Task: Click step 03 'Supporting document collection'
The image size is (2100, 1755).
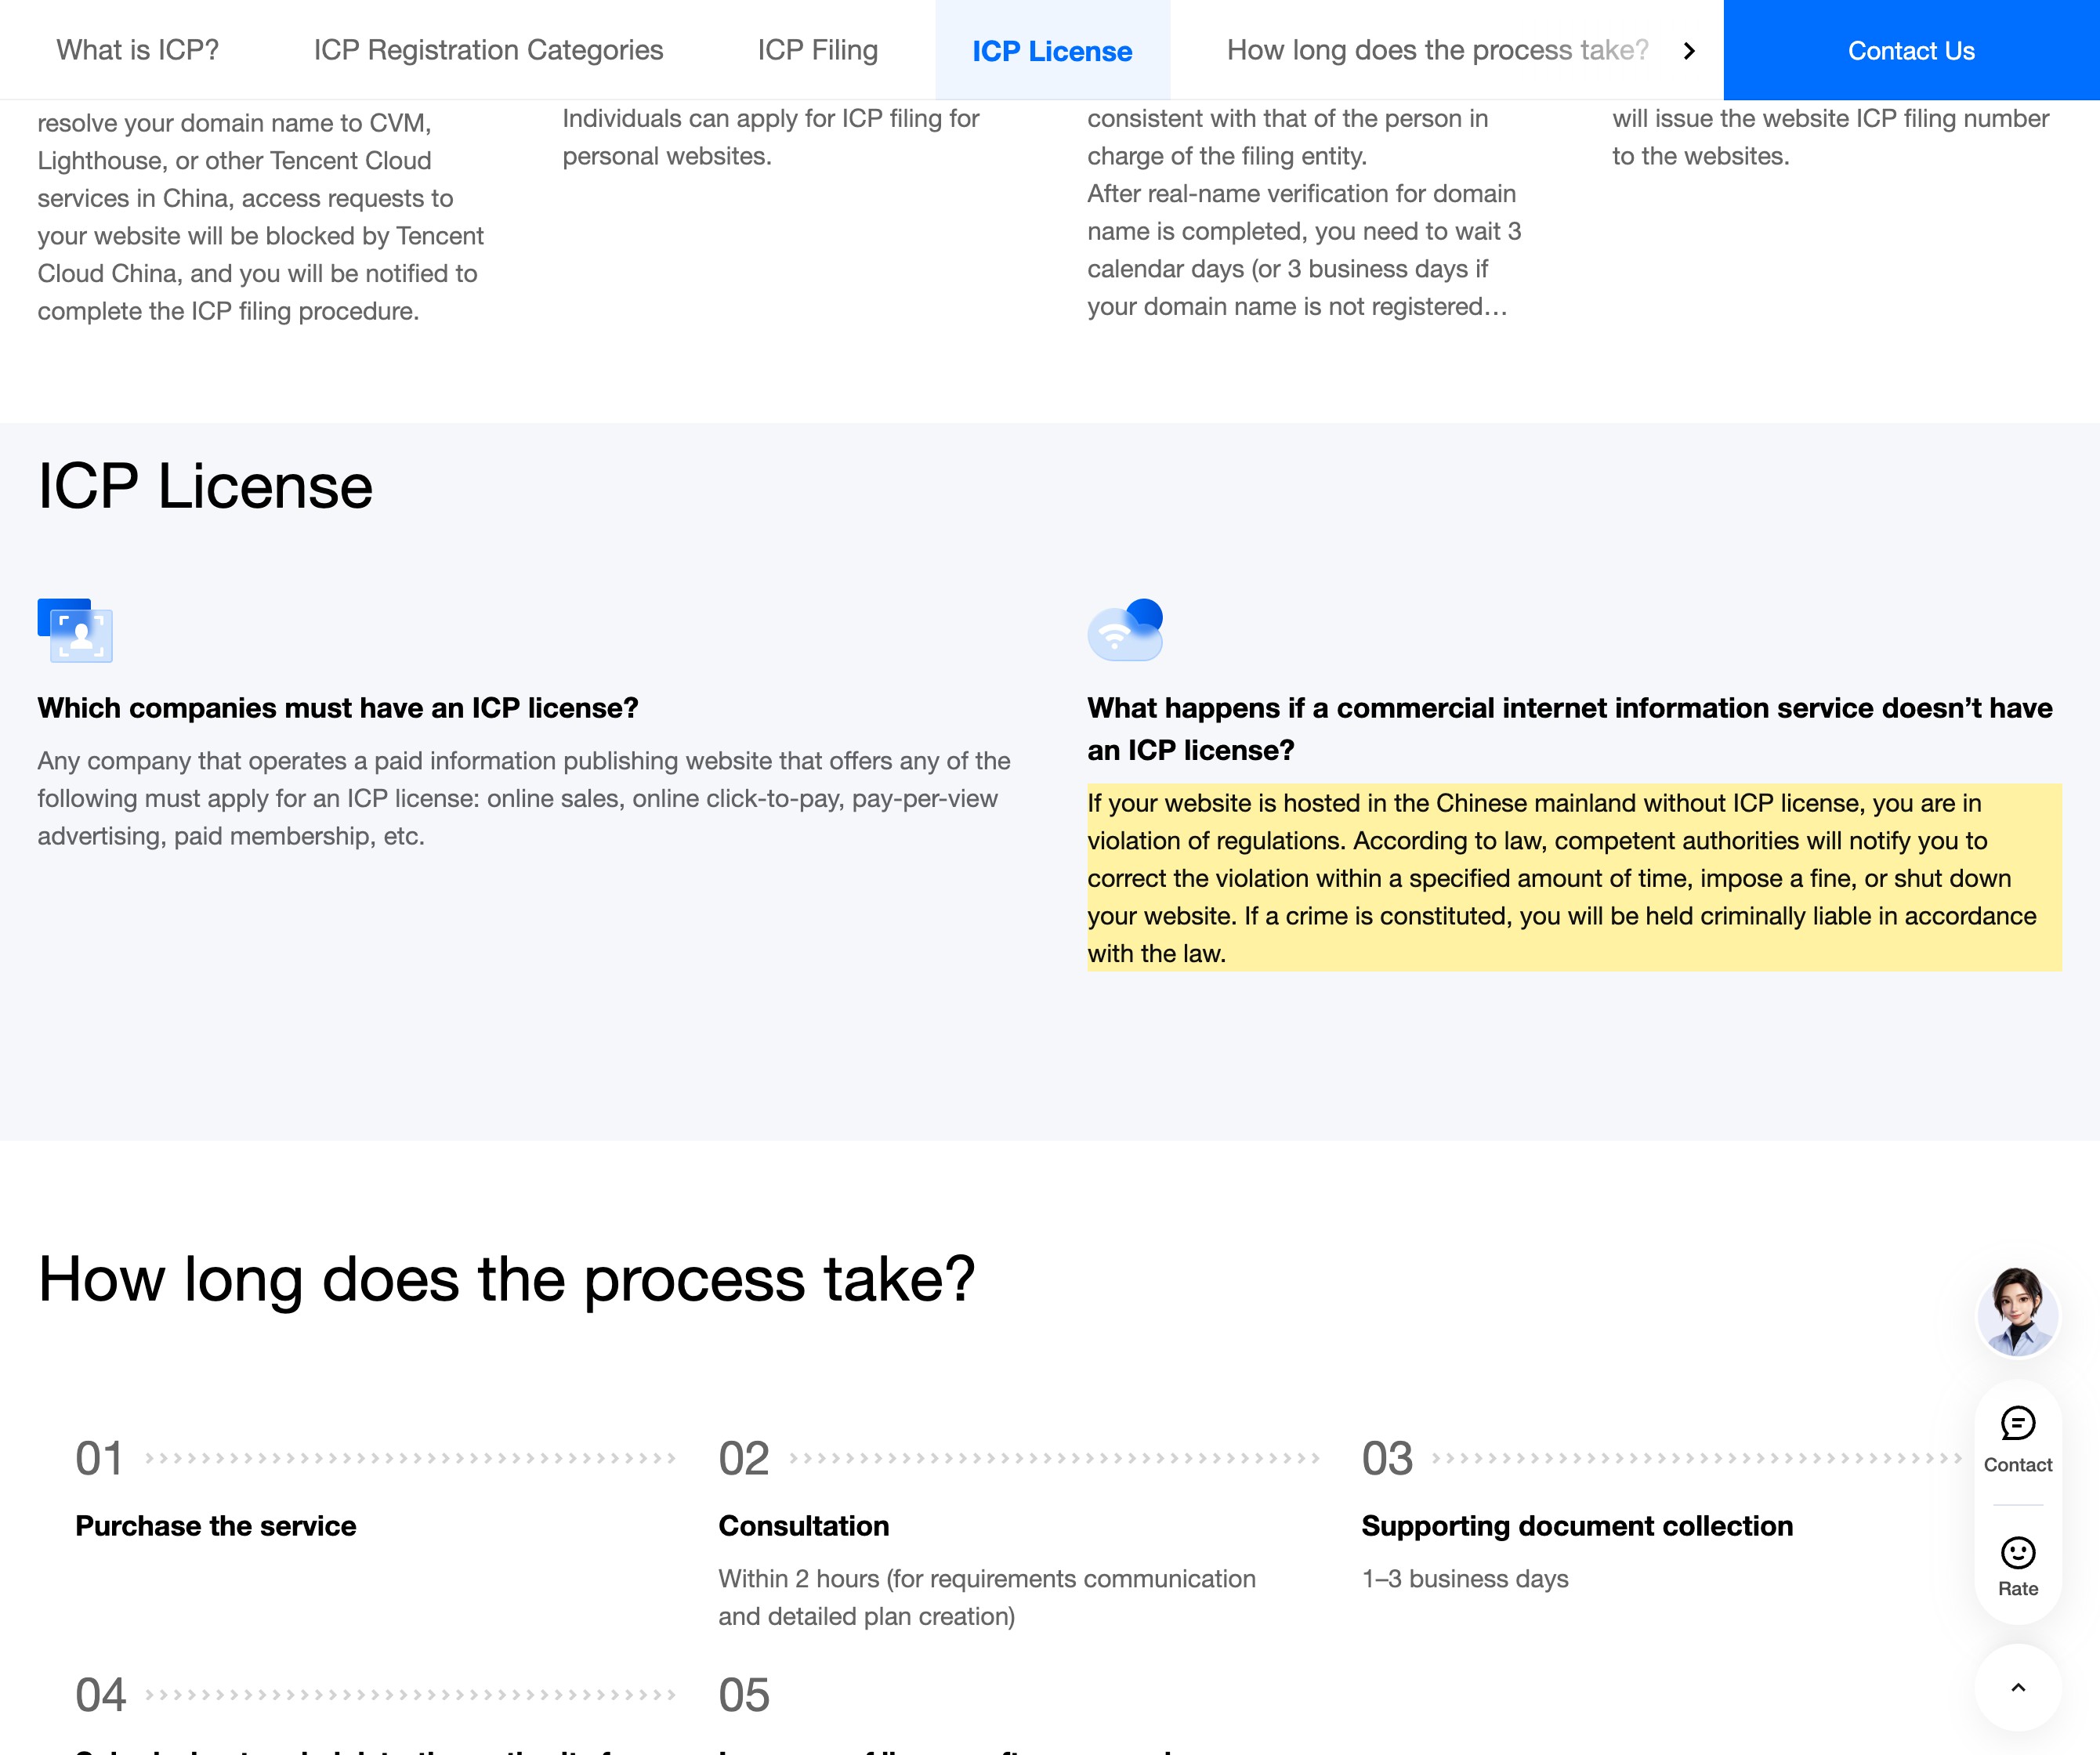Action: pyautogui.click(x=1577, y=1526)
